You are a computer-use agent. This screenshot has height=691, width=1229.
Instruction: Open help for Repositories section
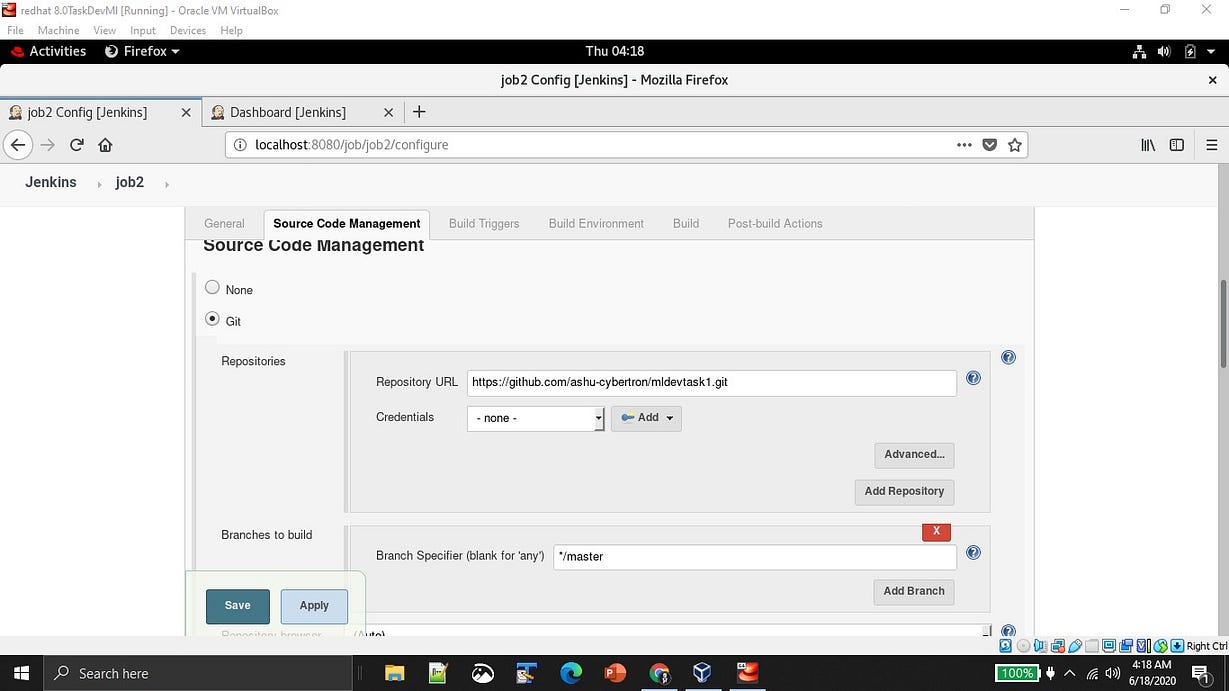click(x=1008, y=357)
